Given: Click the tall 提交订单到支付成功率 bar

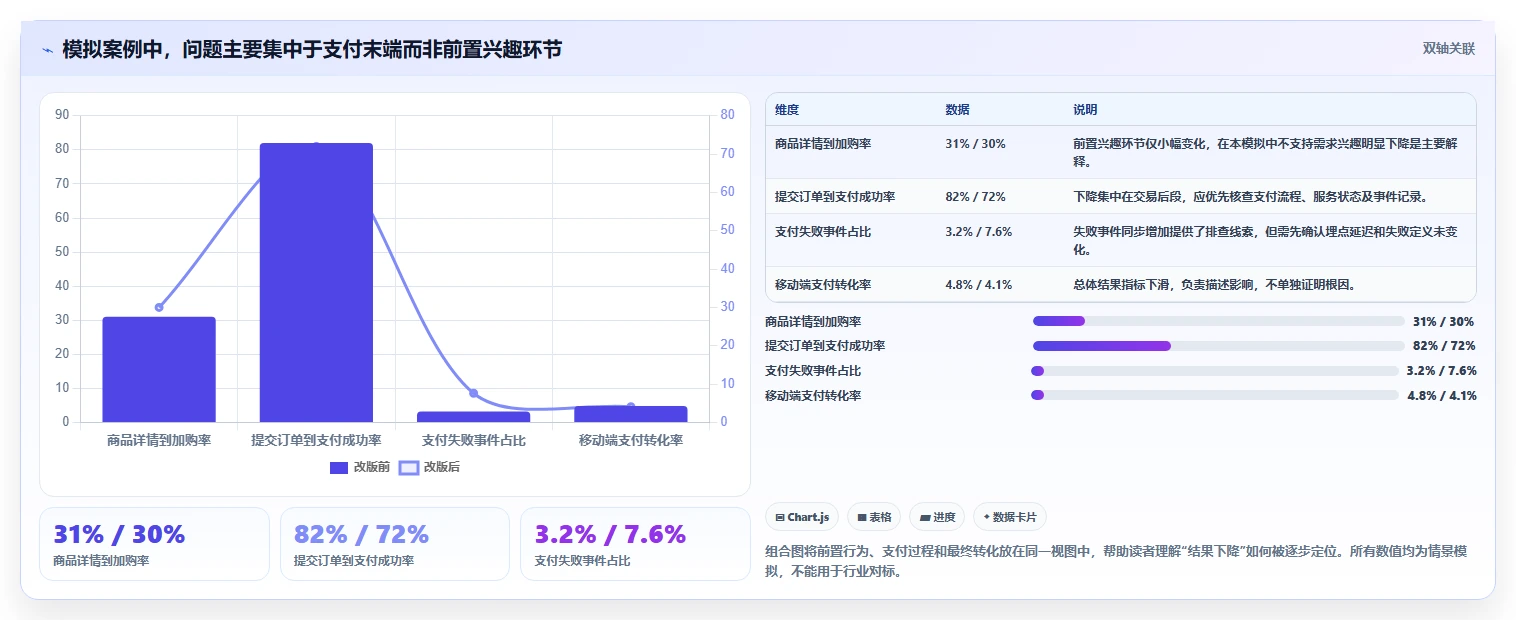Looking at the screenshot, I should (x=316, y=282).
